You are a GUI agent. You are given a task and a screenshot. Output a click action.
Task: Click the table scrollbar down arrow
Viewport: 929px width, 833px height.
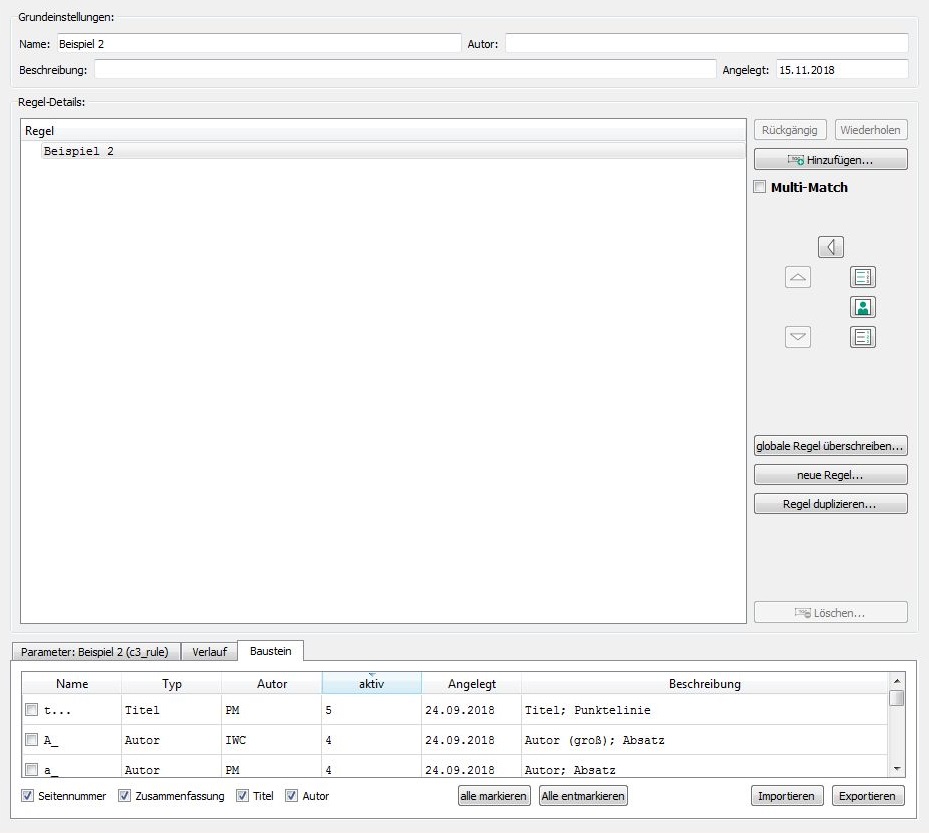[x=896, y=768]
